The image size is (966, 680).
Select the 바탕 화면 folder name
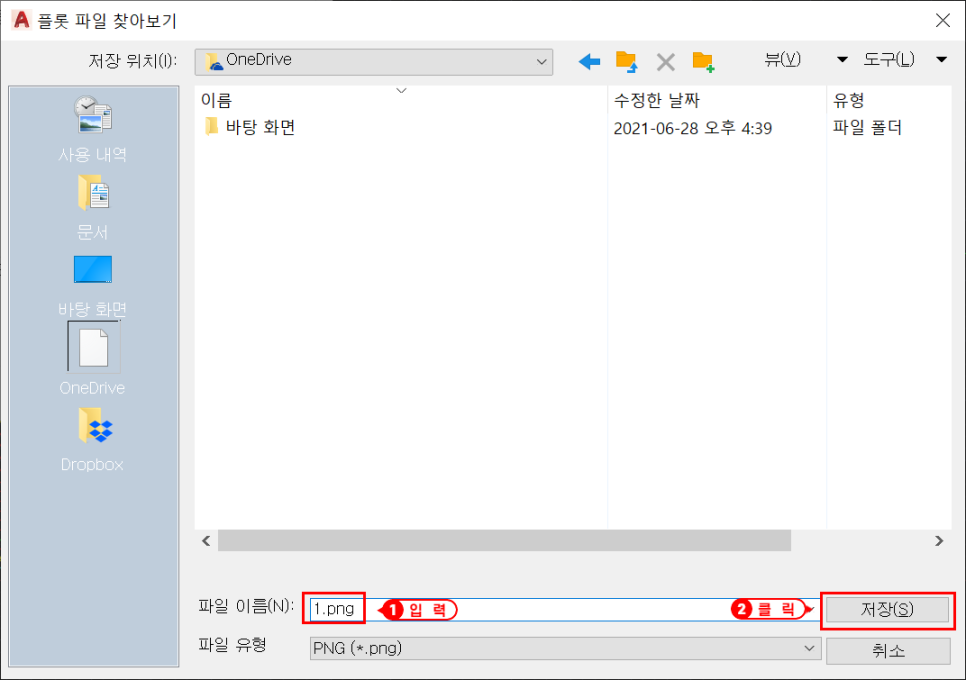(x=260, y=128)
